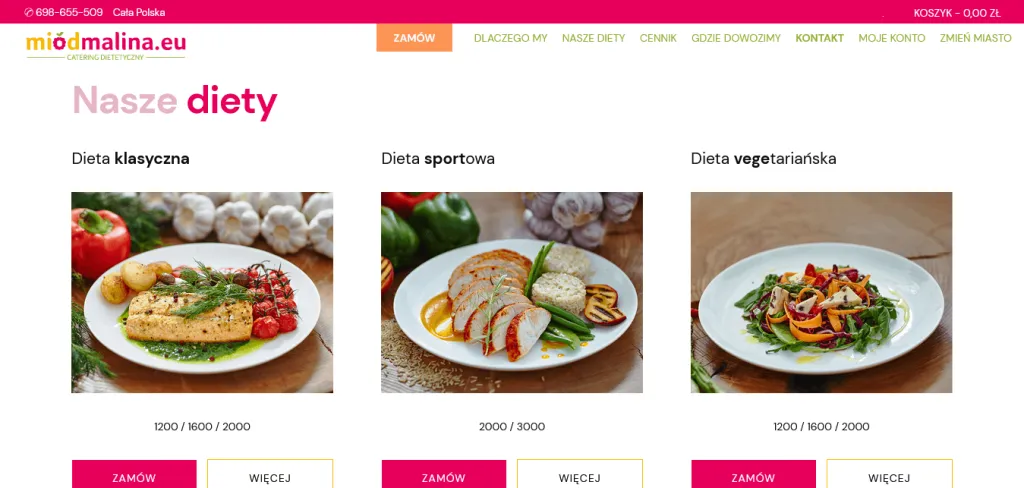Select GDZIE DOWOZIMY in the navigation
Image resolution: width=1024 pixels, height=488 pixels.
click(x=736, y=38)
